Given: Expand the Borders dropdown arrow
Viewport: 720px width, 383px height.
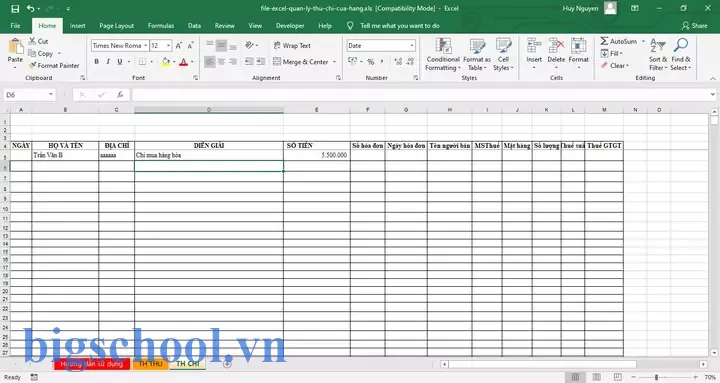Looking at the screenshot, I should click(152, 62).
